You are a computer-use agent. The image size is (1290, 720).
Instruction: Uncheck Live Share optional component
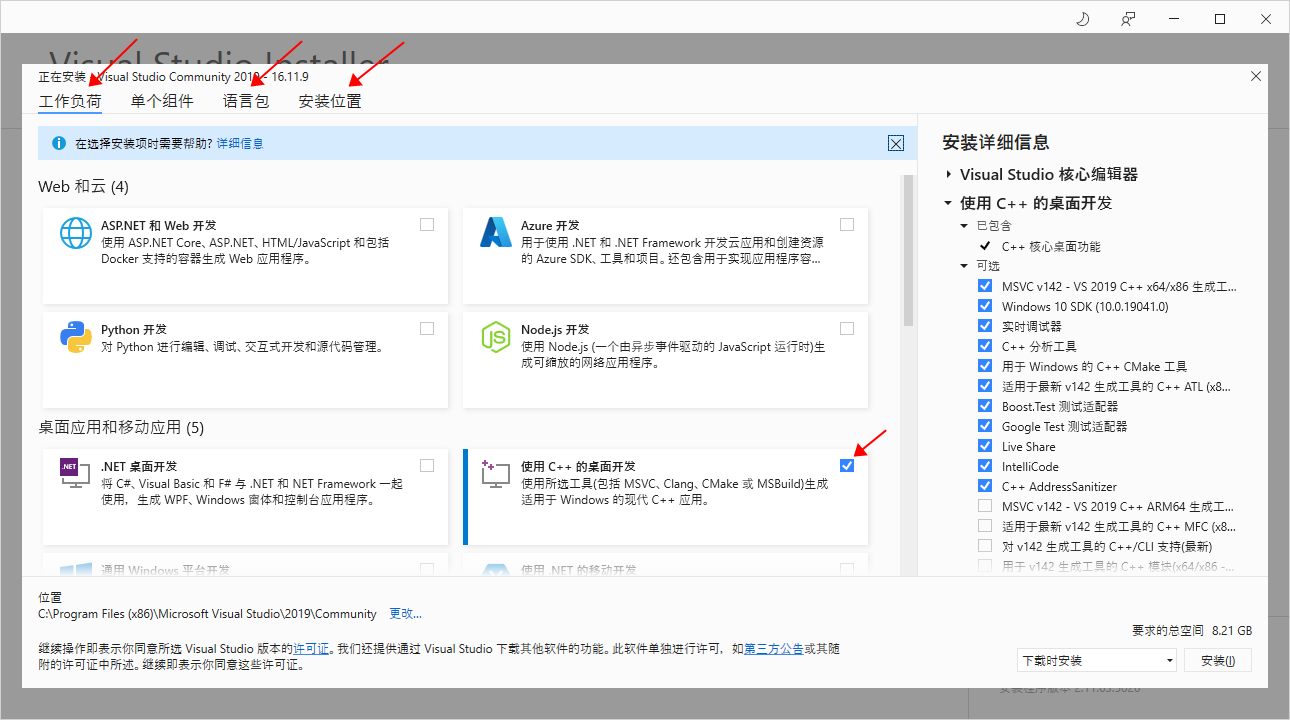[x=985, y=446]
